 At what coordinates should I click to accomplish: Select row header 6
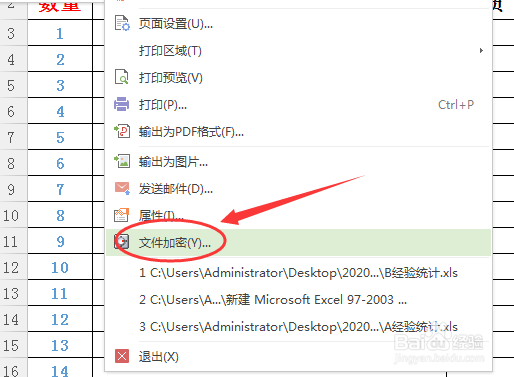click(x=13, y=111)
